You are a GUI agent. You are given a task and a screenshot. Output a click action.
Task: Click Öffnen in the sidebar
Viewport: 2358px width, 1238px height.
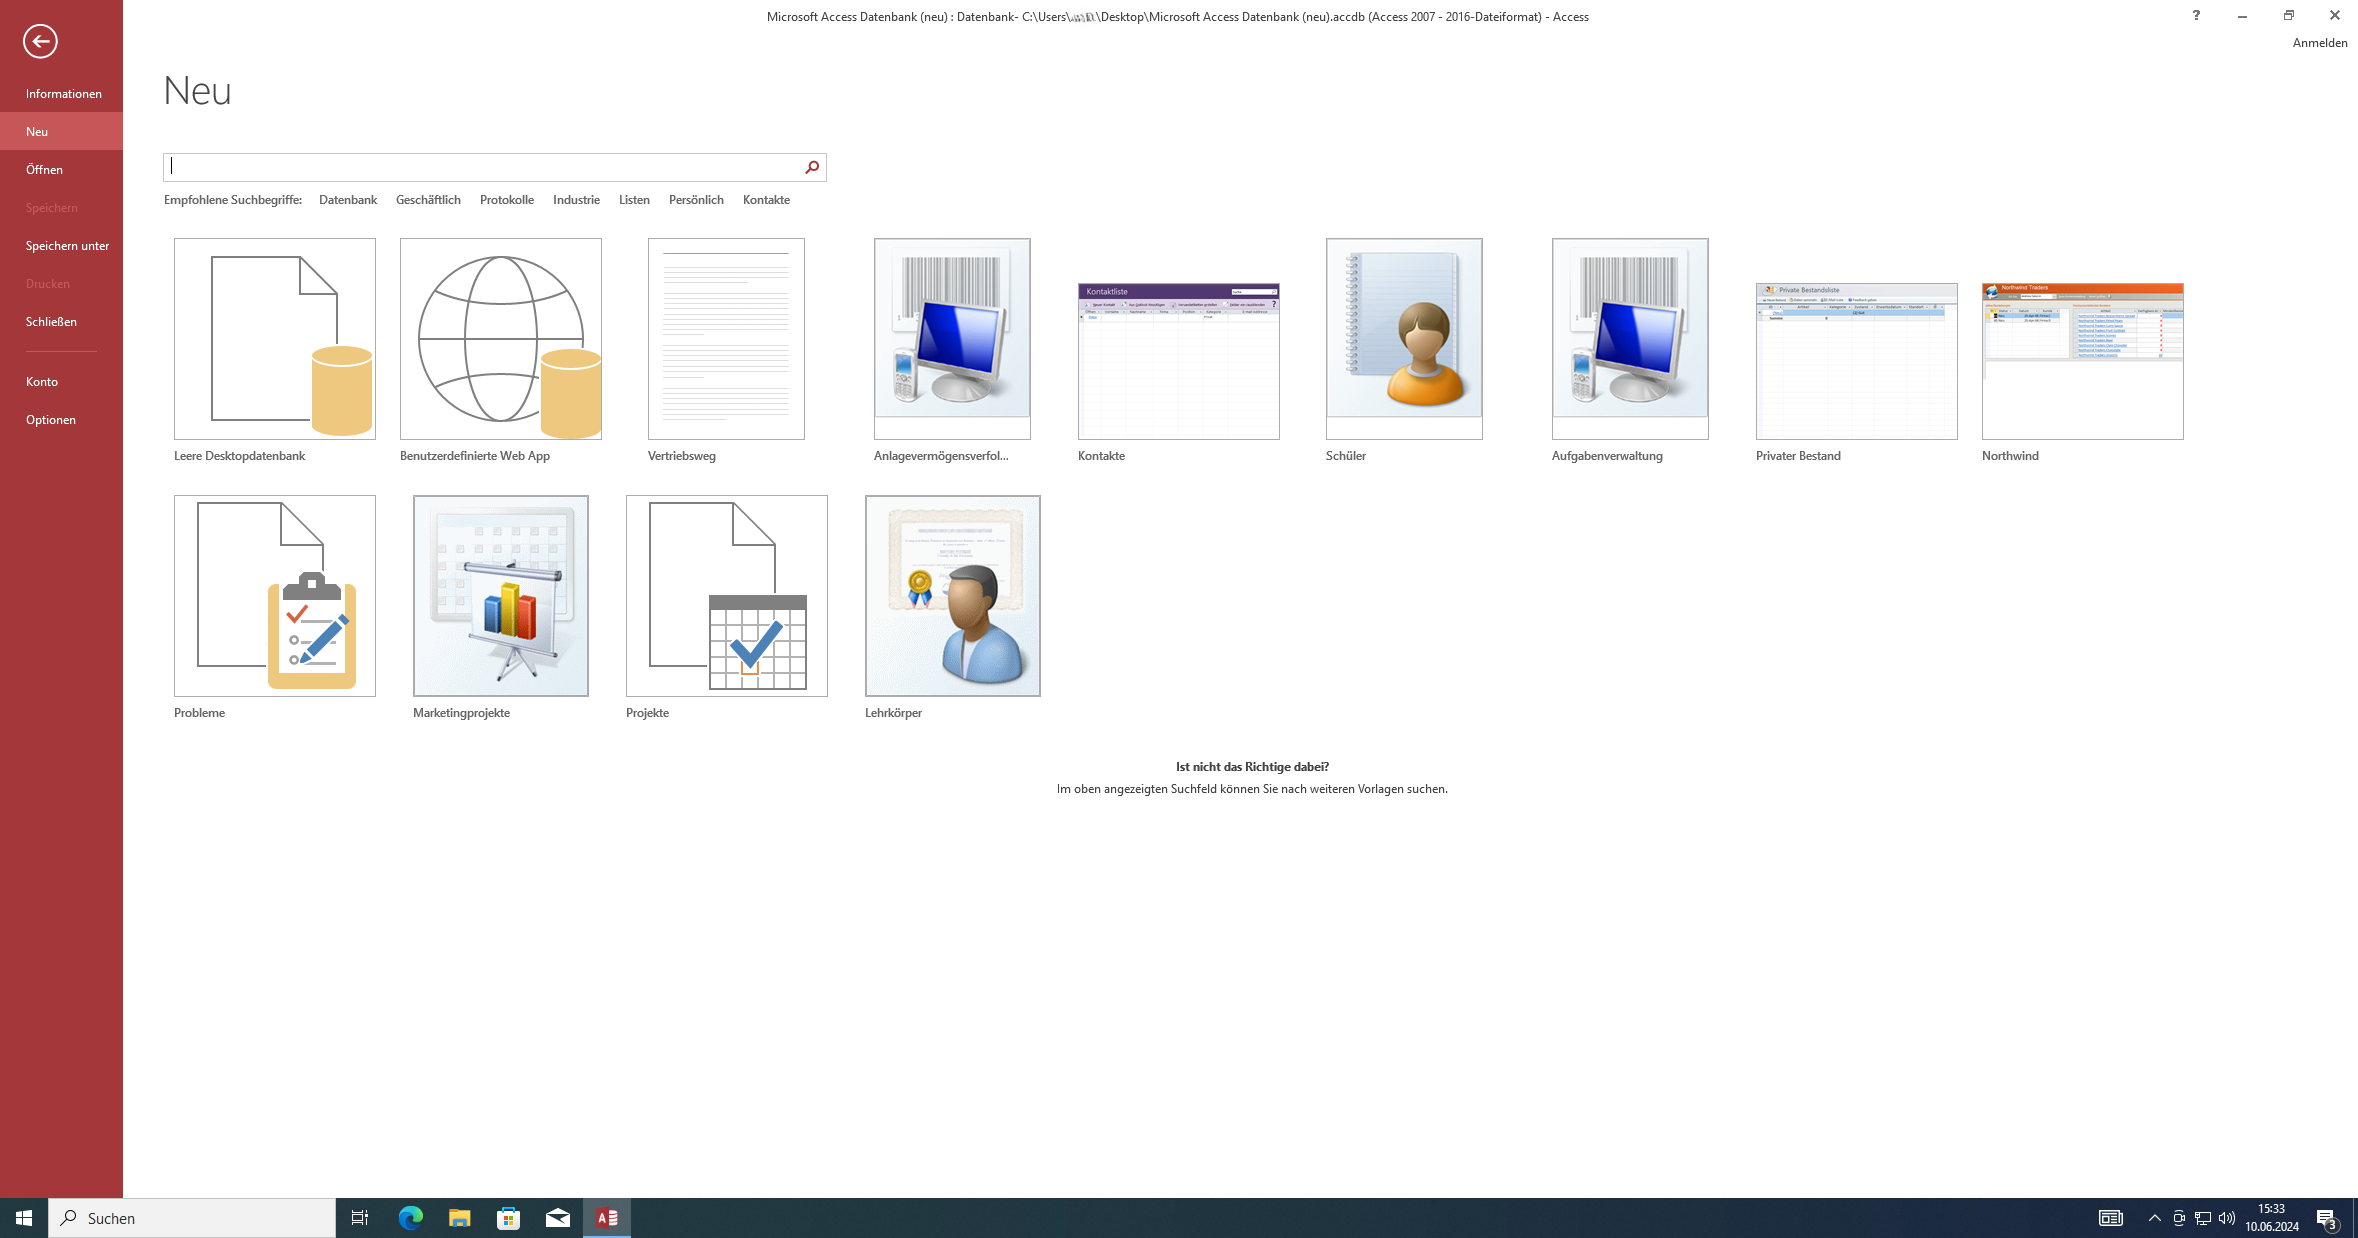tap(44, 169)
